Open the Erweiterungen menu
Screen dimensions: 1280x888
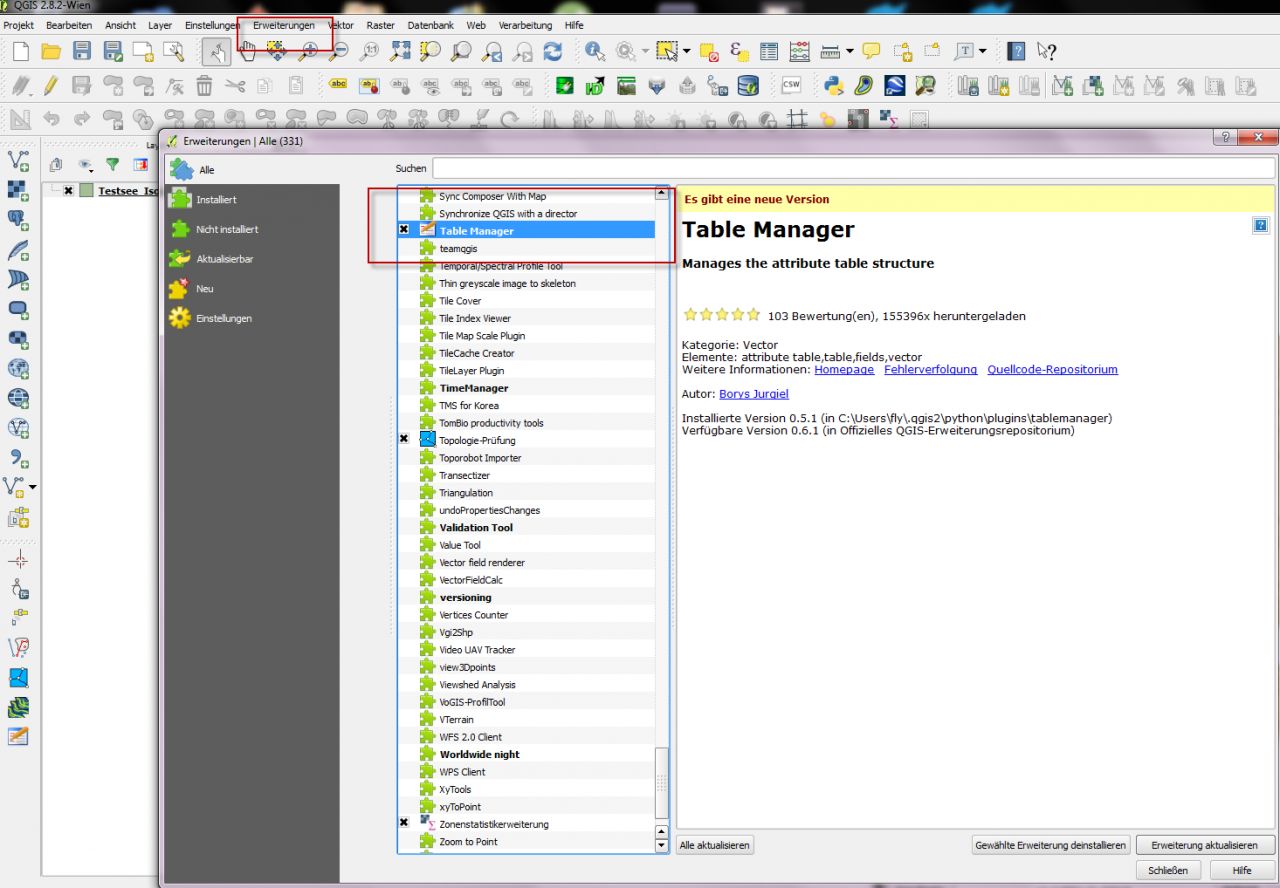tap(283, 25)
